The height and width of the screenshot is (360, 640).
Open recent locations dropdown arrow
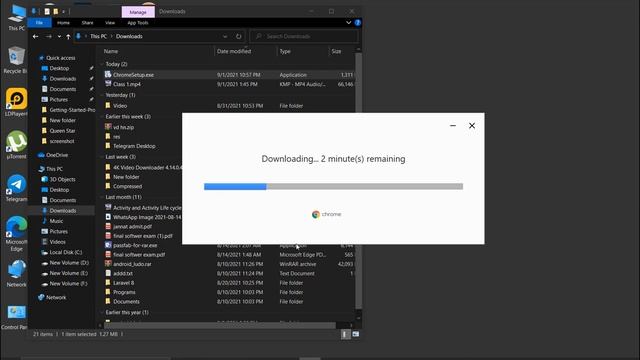coord(59,36)
